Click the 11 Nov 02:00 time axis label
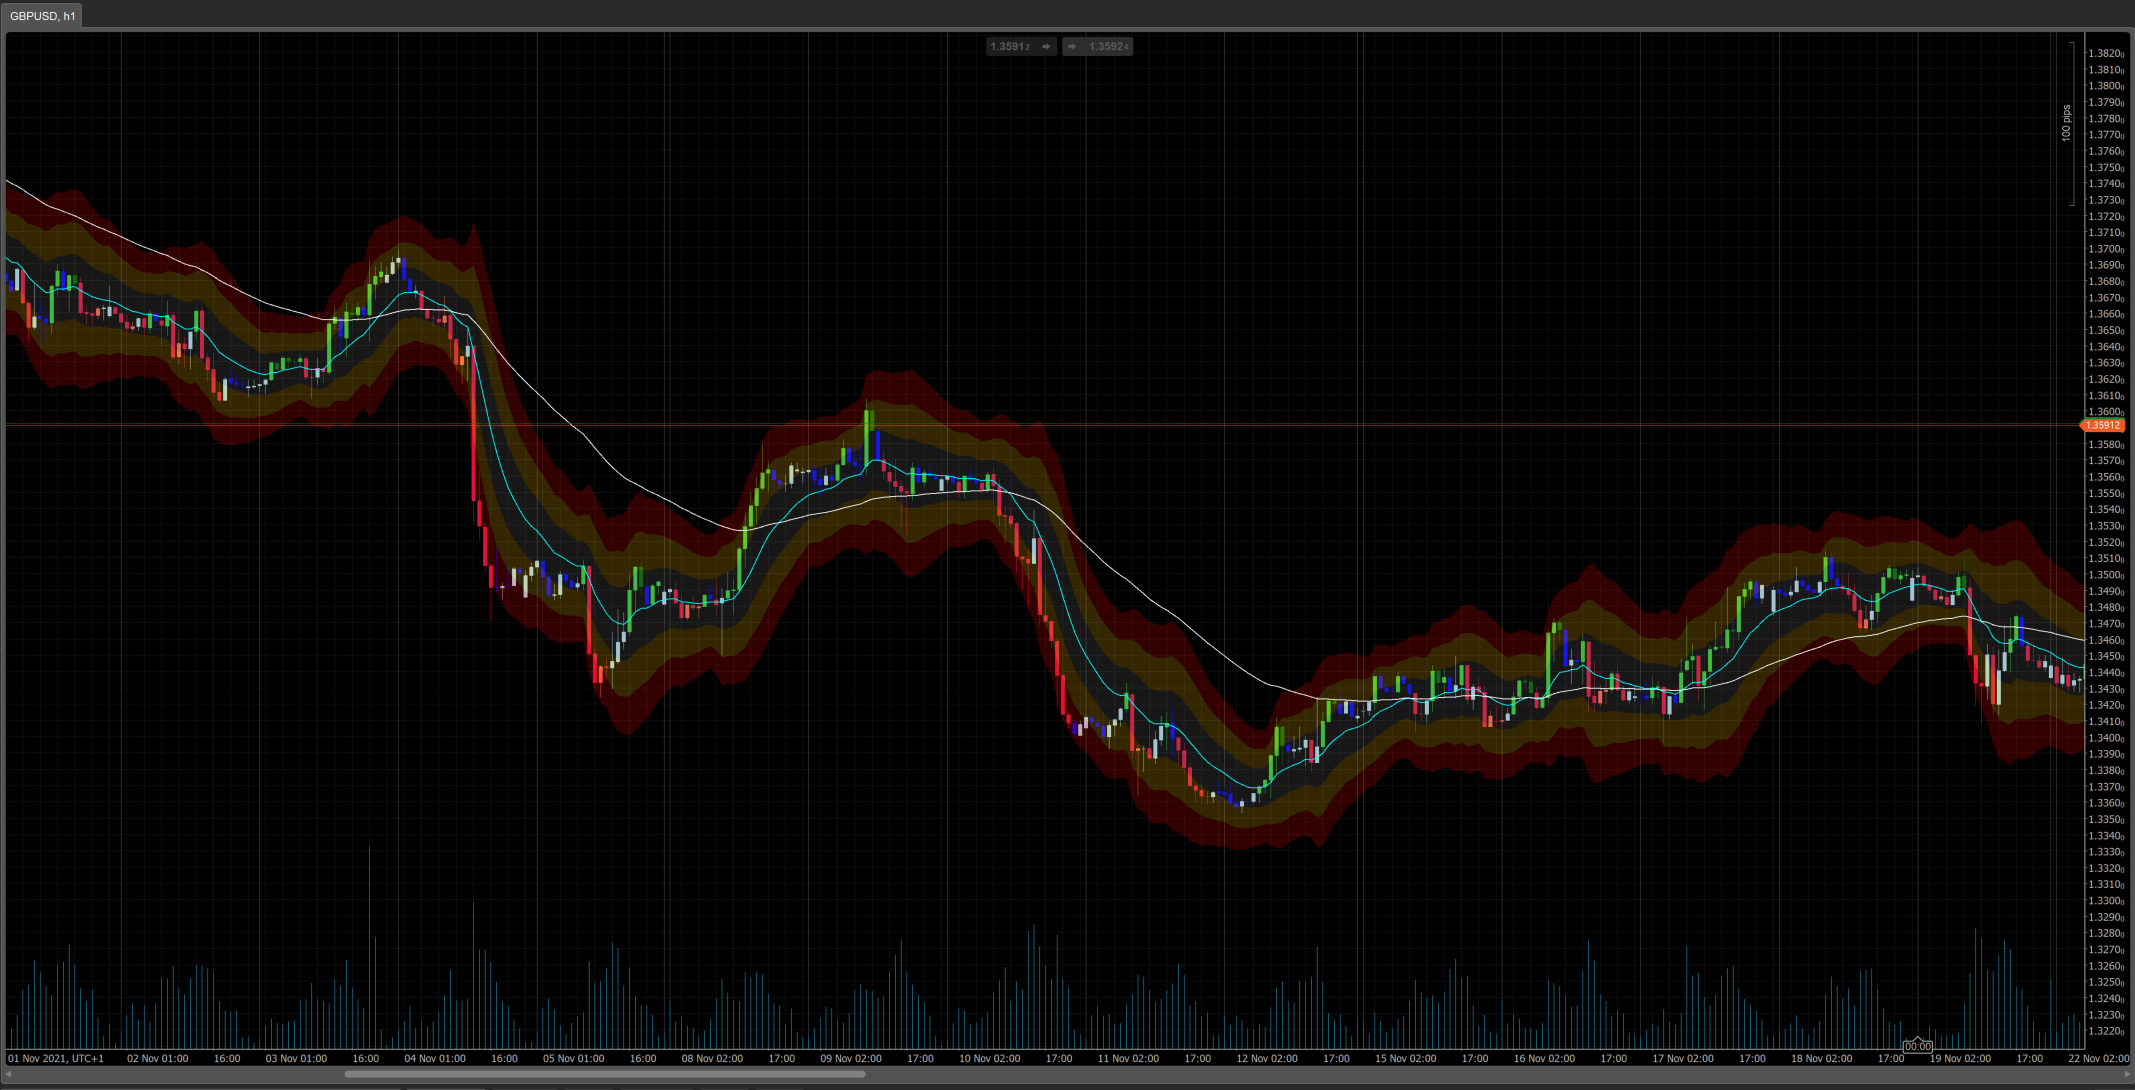The height and width of the screenshot is (1090, 2135). click(x=1128, y=1058)
